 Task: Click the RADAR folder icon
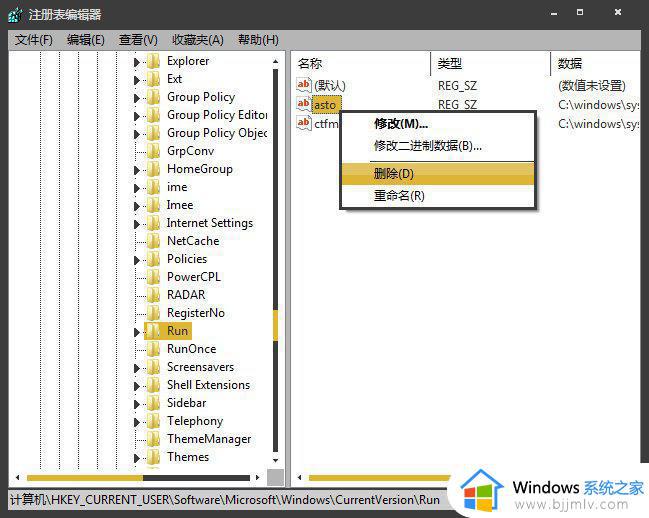point(154,295)
